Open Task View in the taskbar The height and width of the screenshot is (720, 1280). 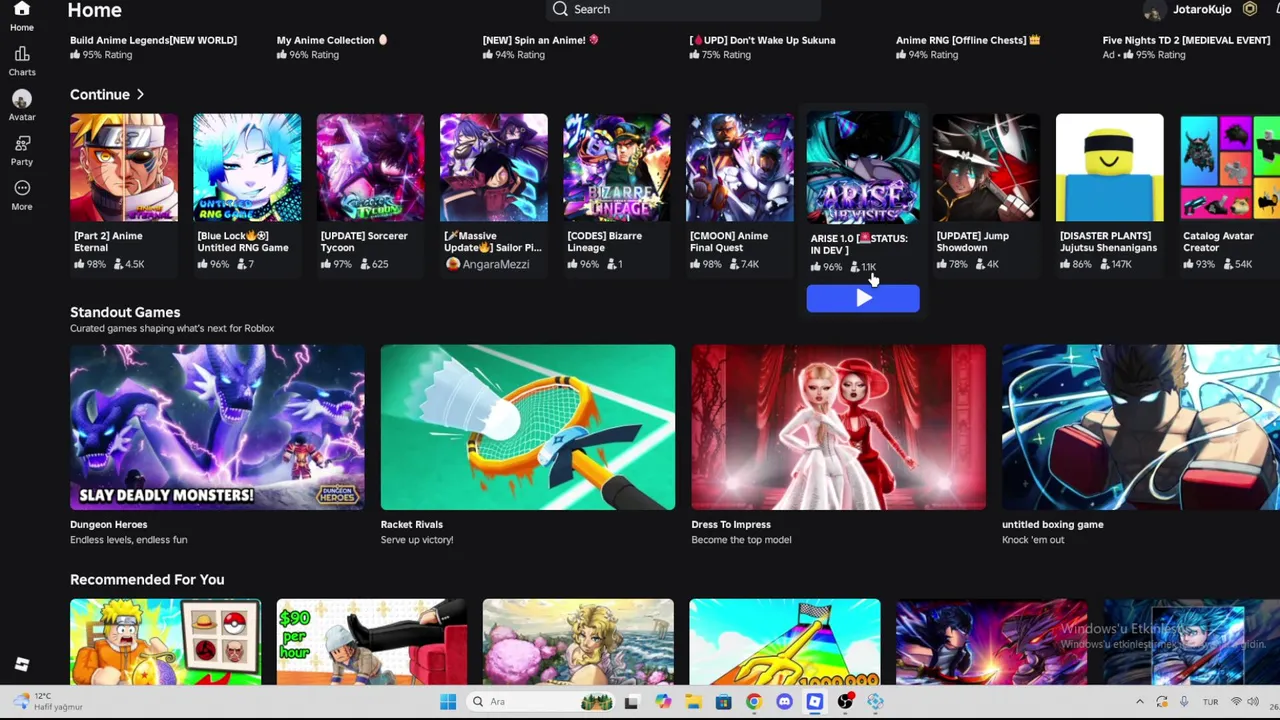(631, 702)
